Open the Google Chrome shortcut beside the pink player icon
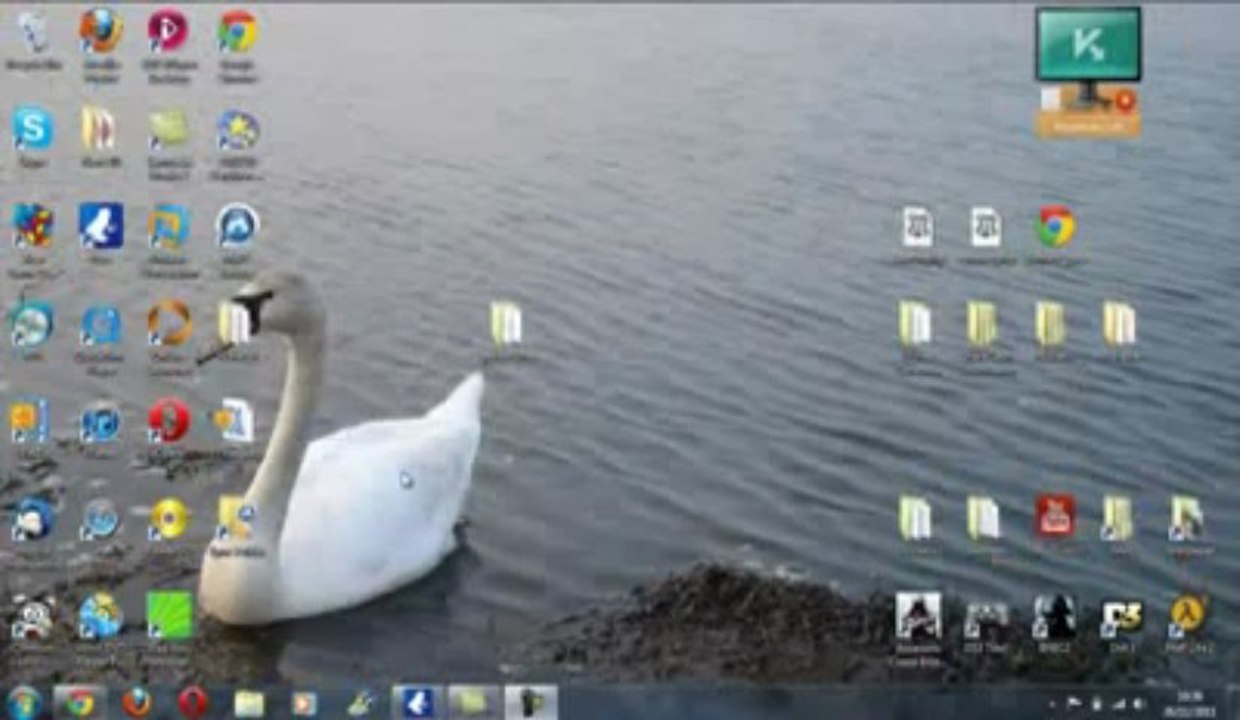1240x720 pixels. click(238, 31)
